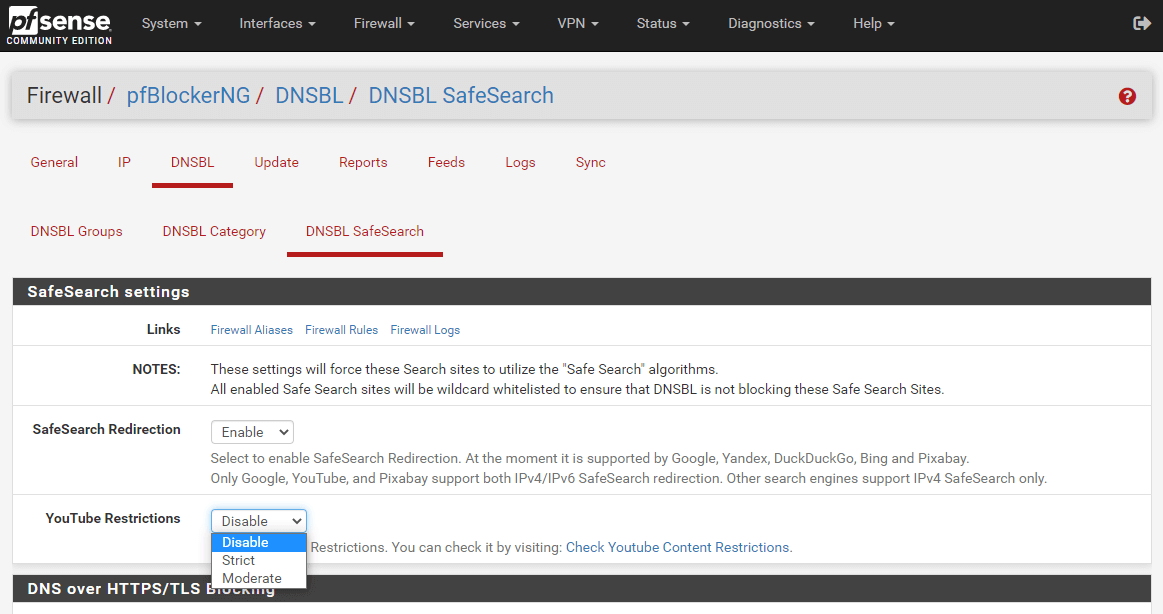Collapse the YouTube Restrictions dropdown
The image size is (1163, 614).
[258, 521]
